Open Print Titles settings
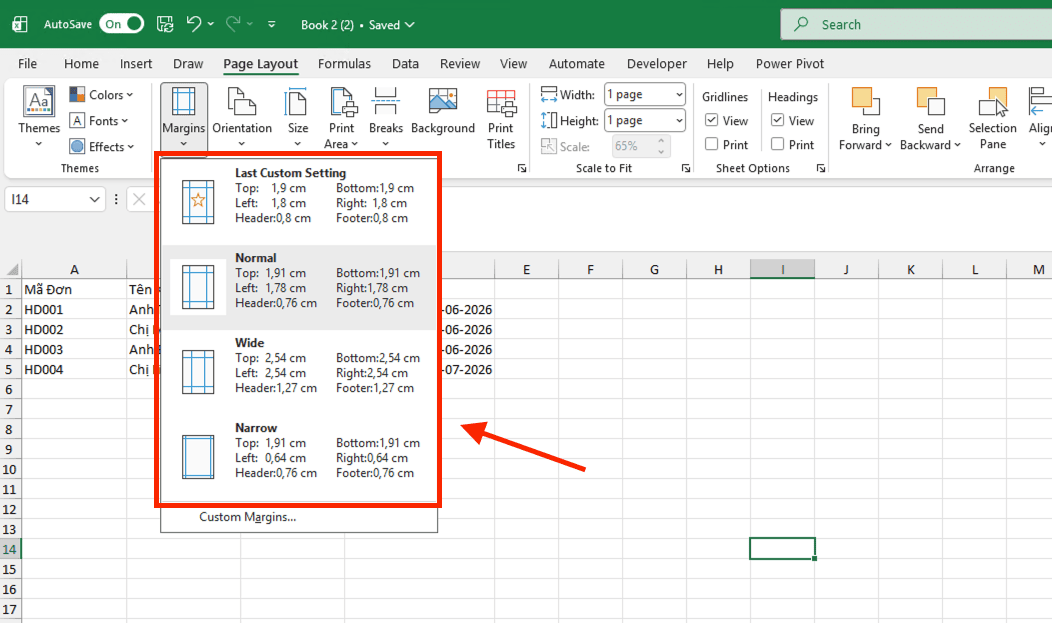 tap(501, 119)
